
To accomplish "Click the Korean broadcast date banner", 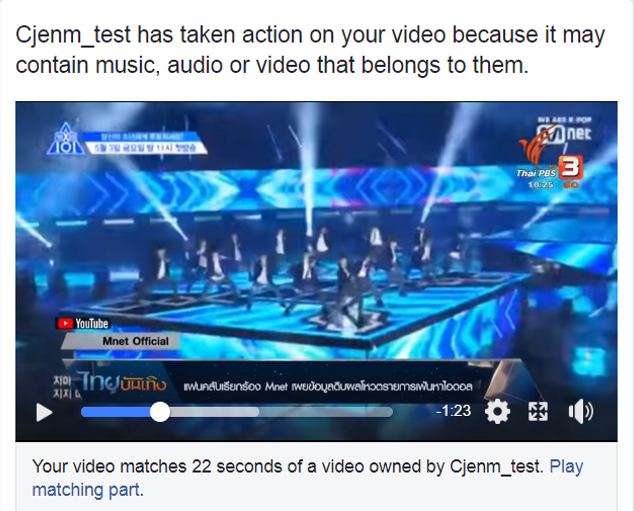I will click(146, 143).
